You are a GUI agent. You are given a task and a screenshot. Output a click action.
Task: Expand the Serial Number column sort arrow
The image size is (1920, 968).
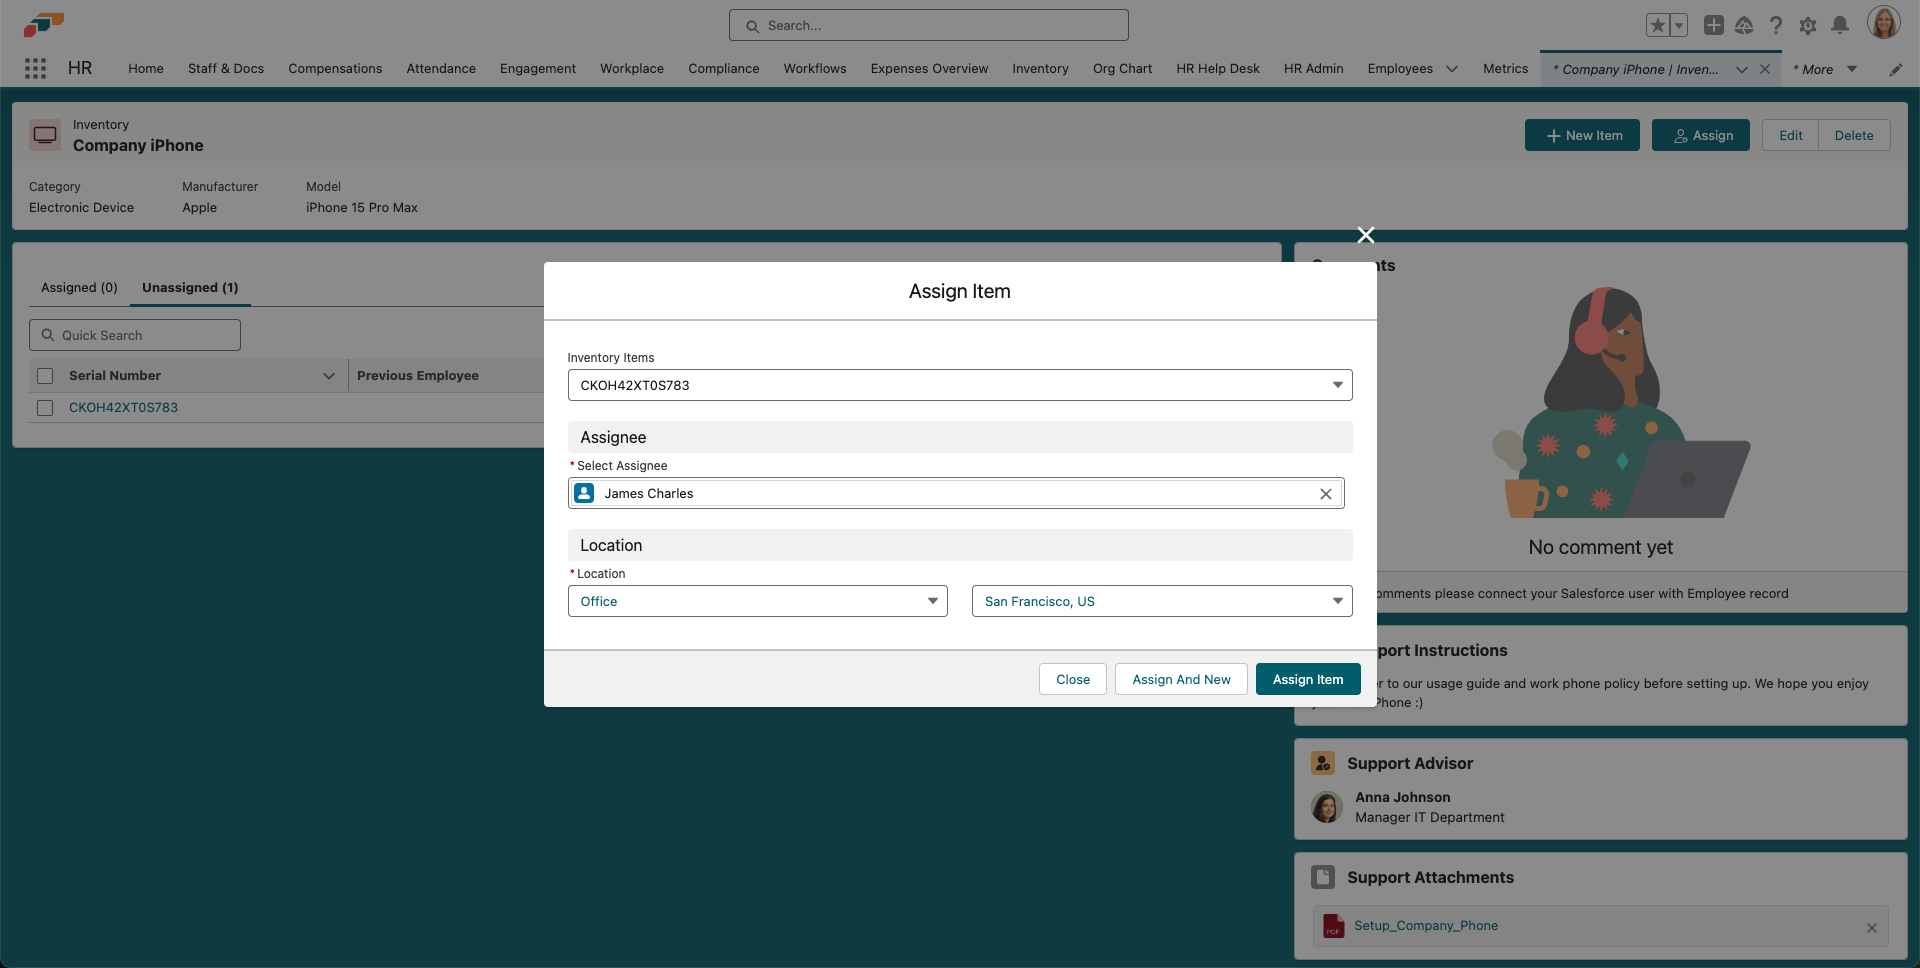[x=330, y=376]
